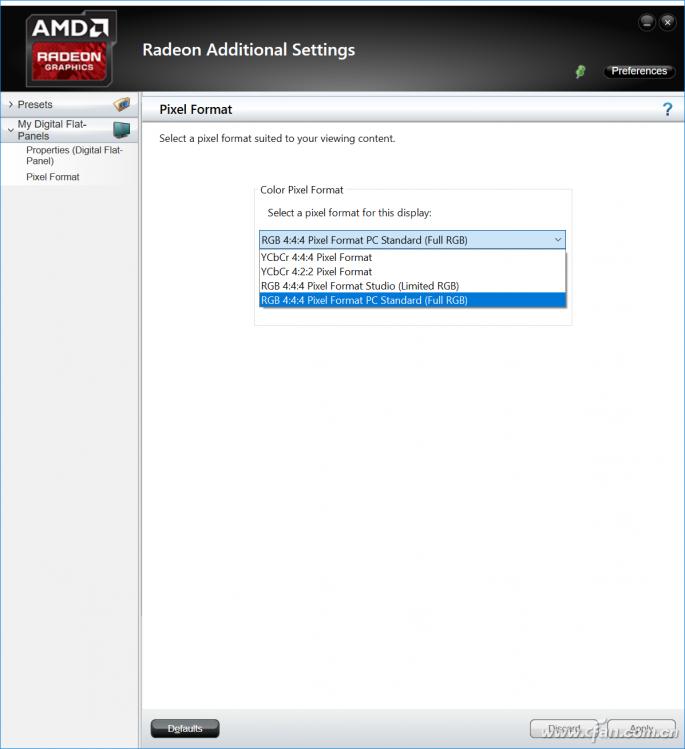The image size is (685, 749).
Task: Click the Apply button
Action: (641, 729)
